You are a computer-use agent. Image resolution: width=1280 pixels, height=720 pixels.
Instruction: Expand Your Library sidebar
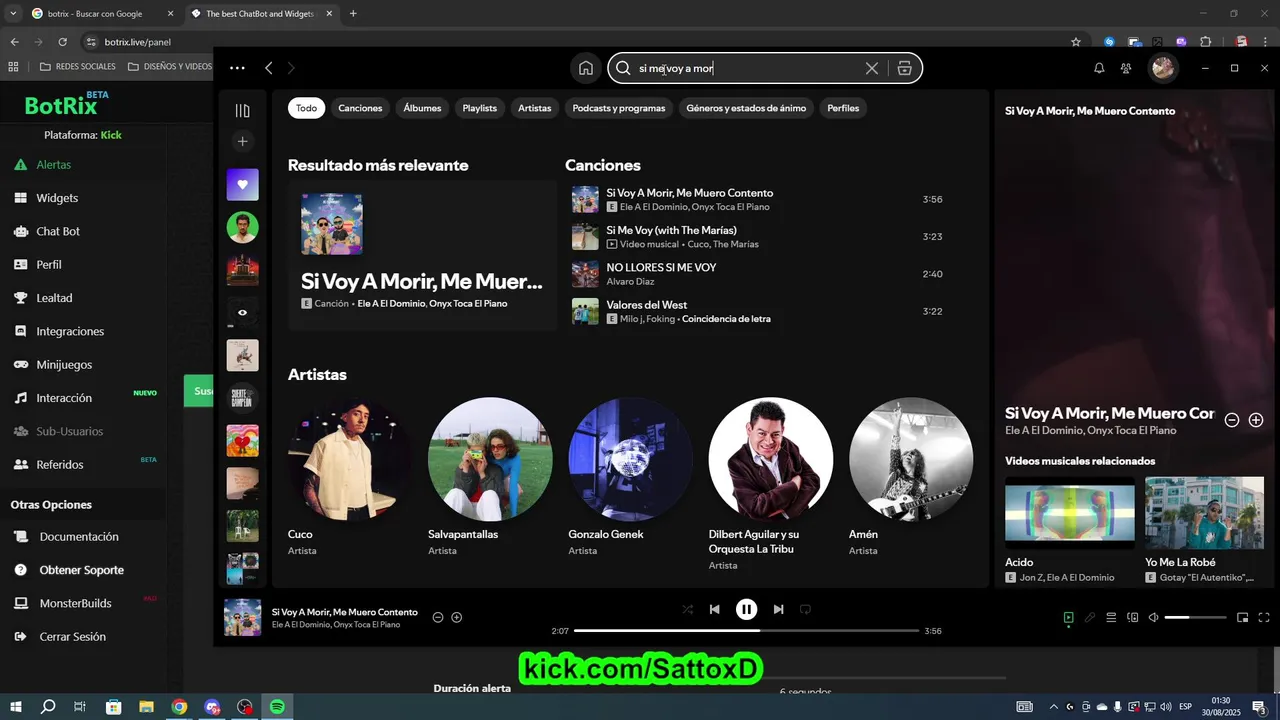tap(242, 110)
